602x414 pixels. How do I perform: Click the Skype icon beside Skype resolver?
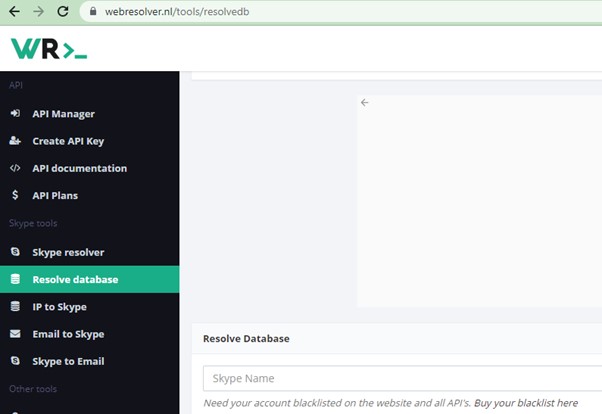click(x=15, y=252)
